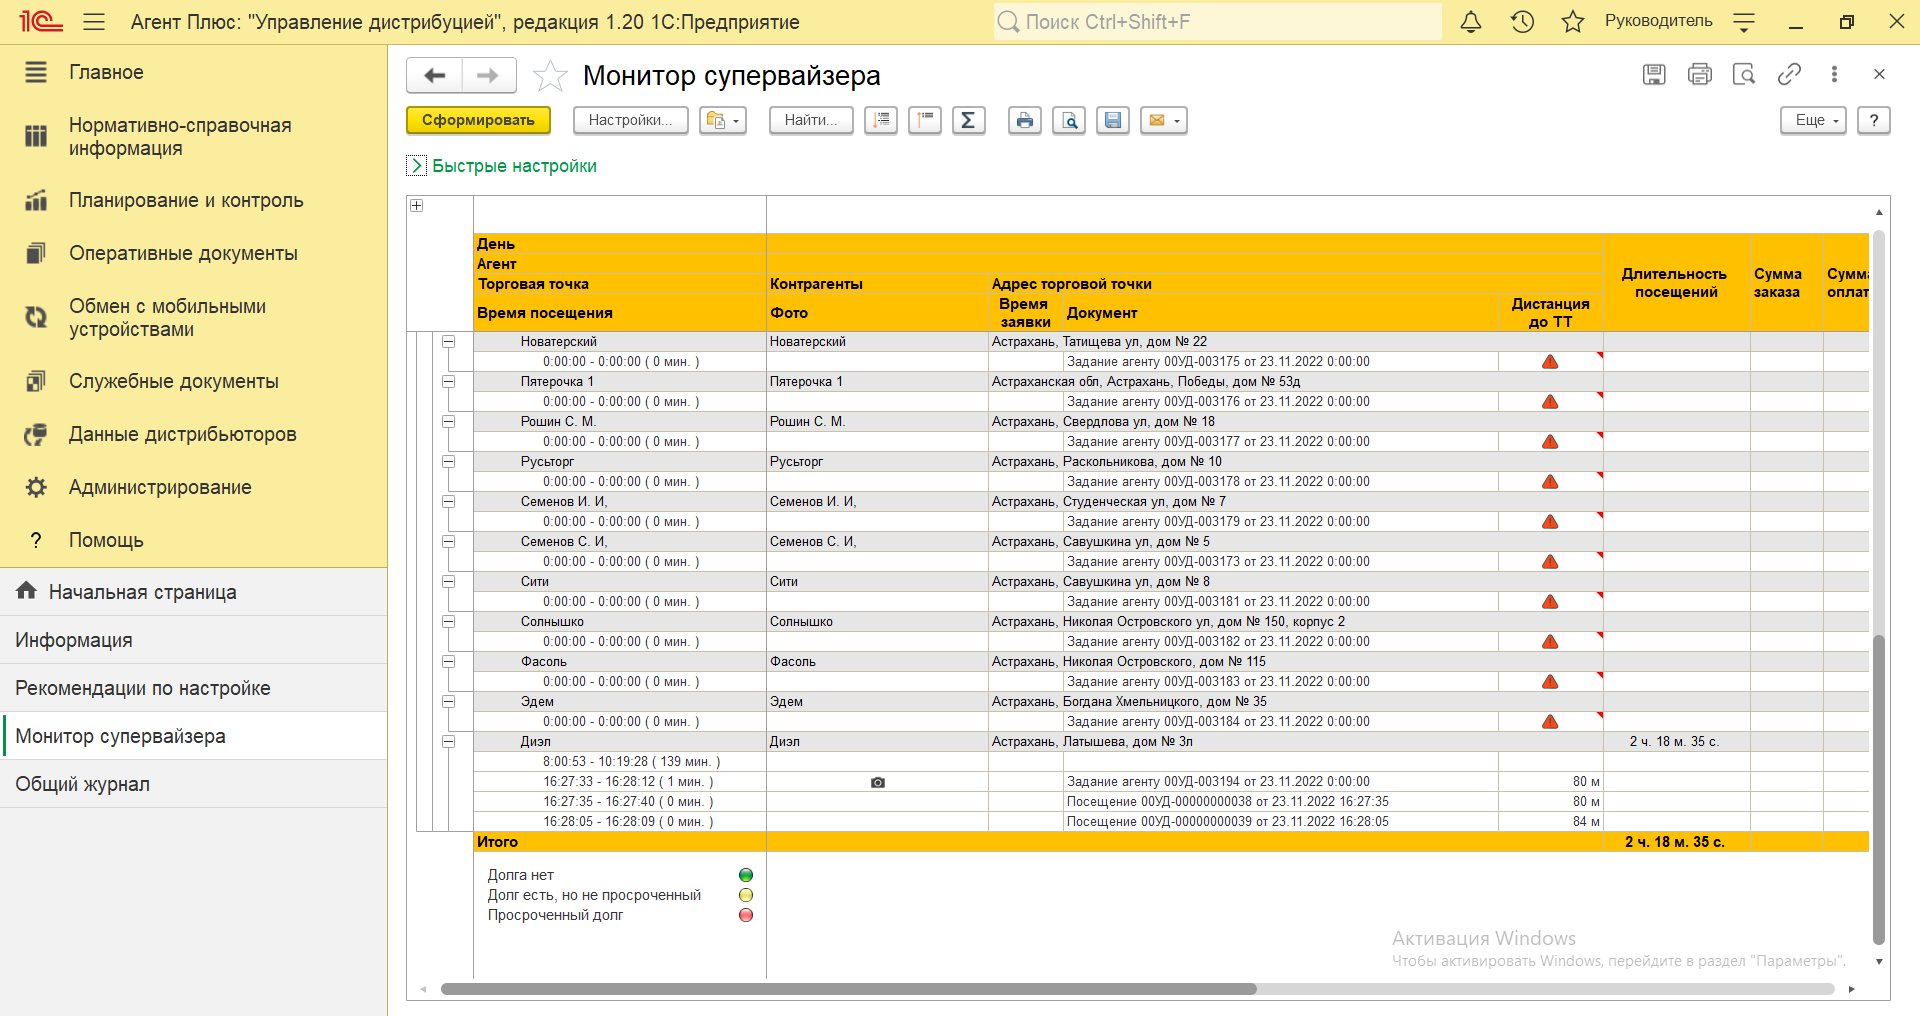Image resolution: width=1920 pixels, height=1016 pixels.
Task: Open the 1C main menu hamburger
Action: pos(94,22)
